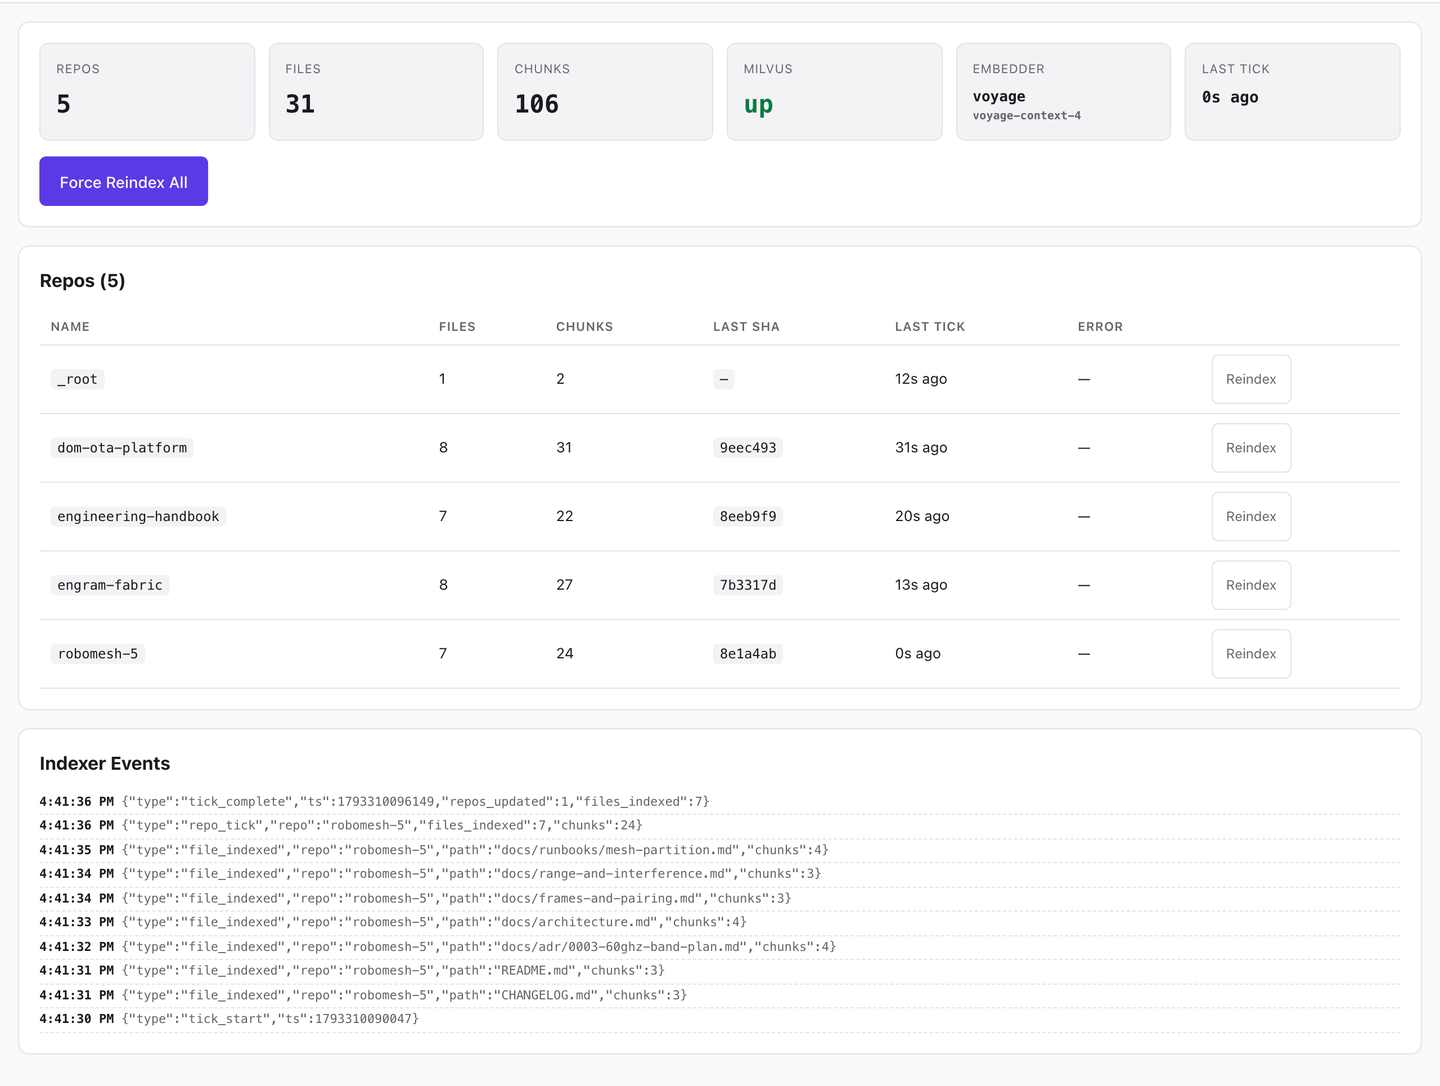This screenshot has width=1440, height=1086.
Task: Select the dom-ota-platform repo name
Action: [x=122, y=448]
